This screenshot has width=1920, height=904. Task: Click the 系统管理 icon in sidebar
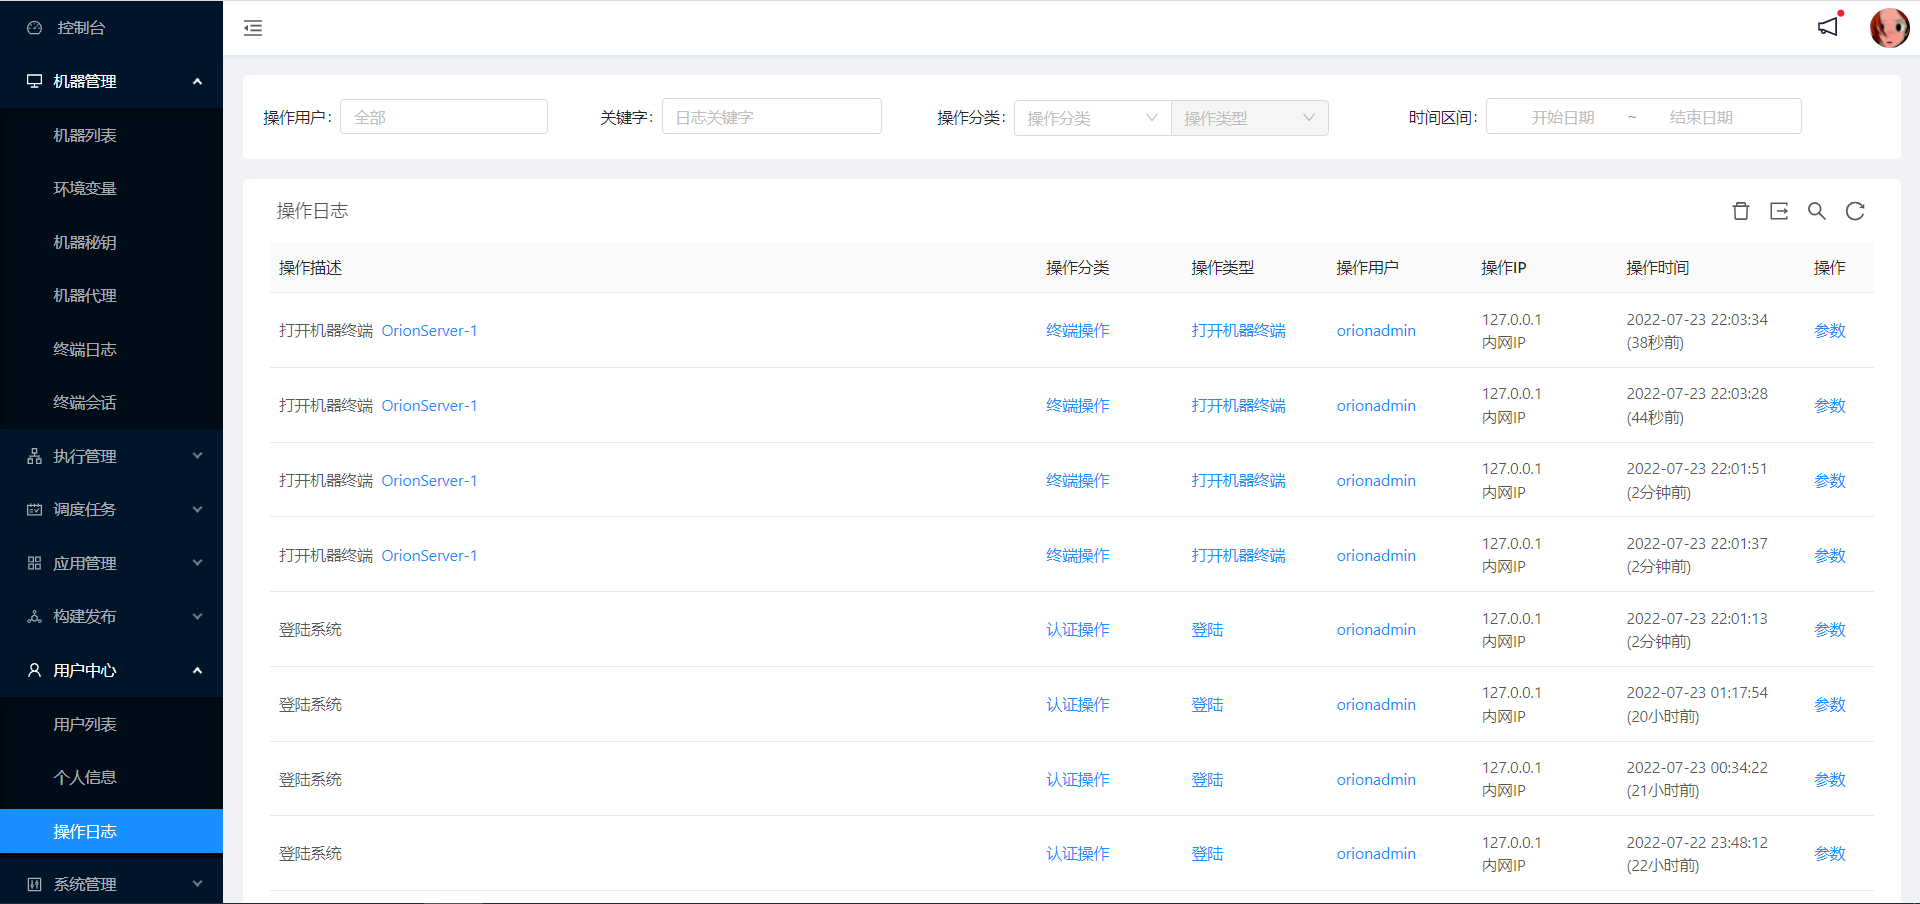coord(35,884)
